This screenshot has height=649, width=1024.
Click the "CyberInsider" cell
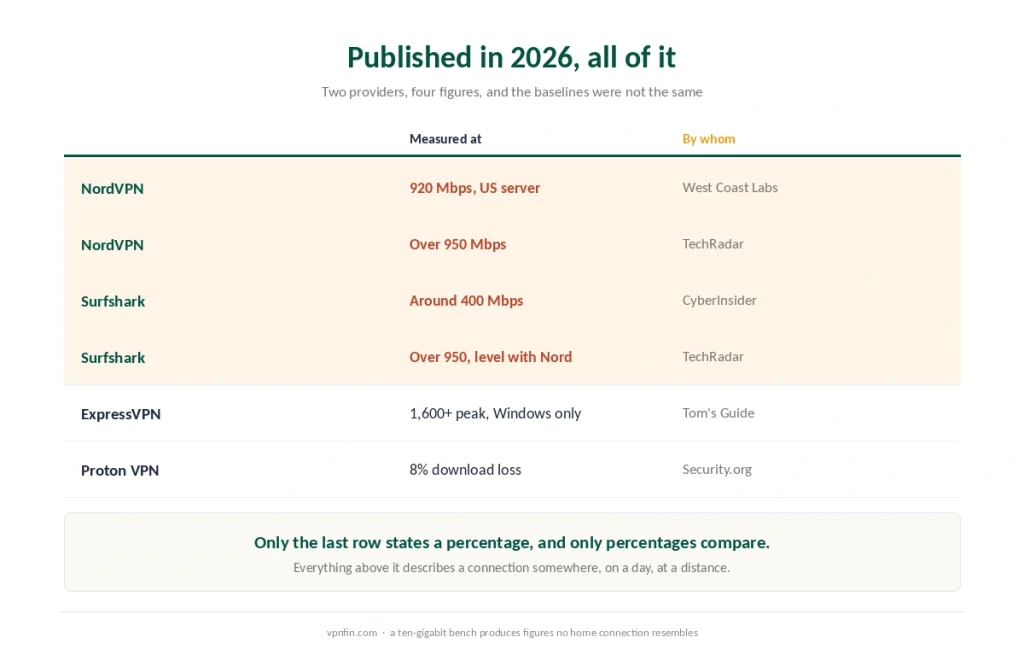(x=720, y=300)
